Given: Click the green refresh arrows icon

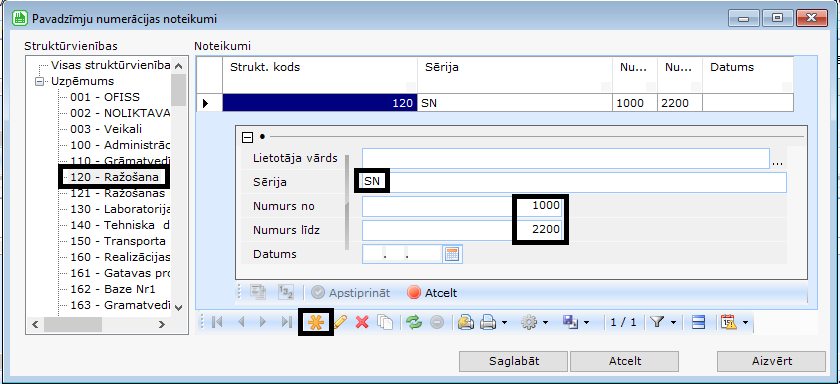Looking at the screenshot, I should pos(414,322).
